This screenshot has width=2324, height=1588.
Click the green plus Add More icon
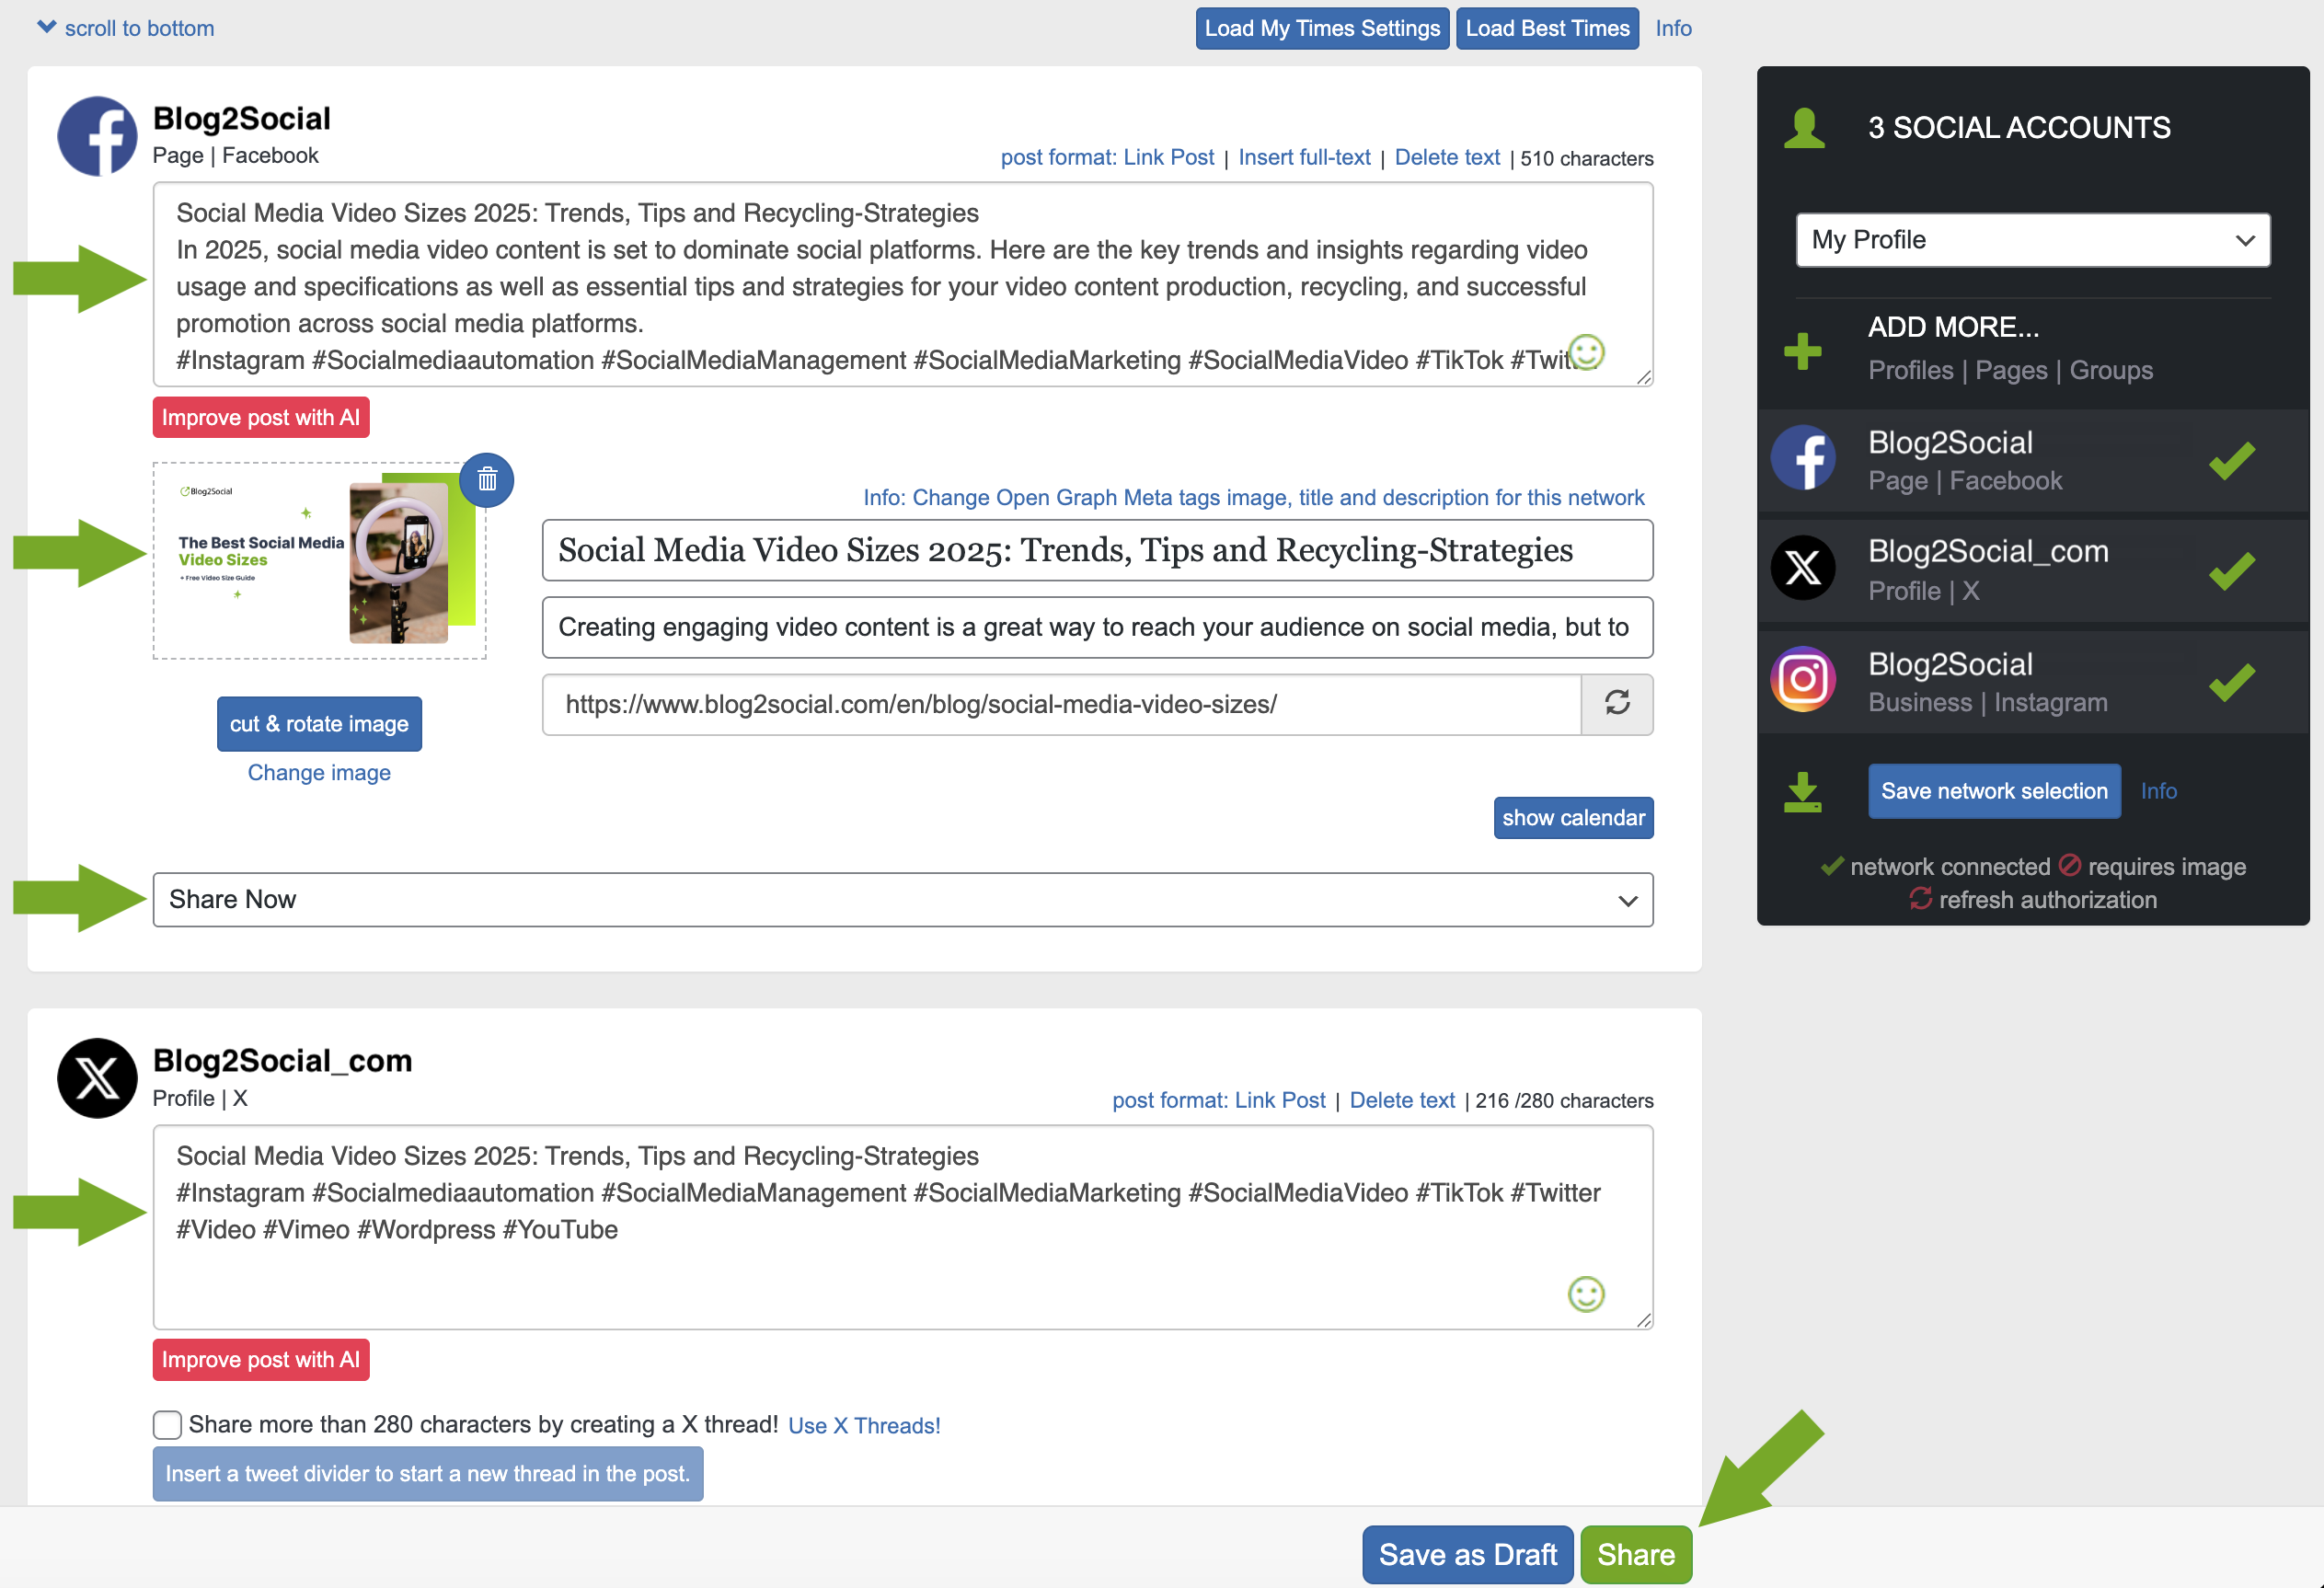(1802, 351)
